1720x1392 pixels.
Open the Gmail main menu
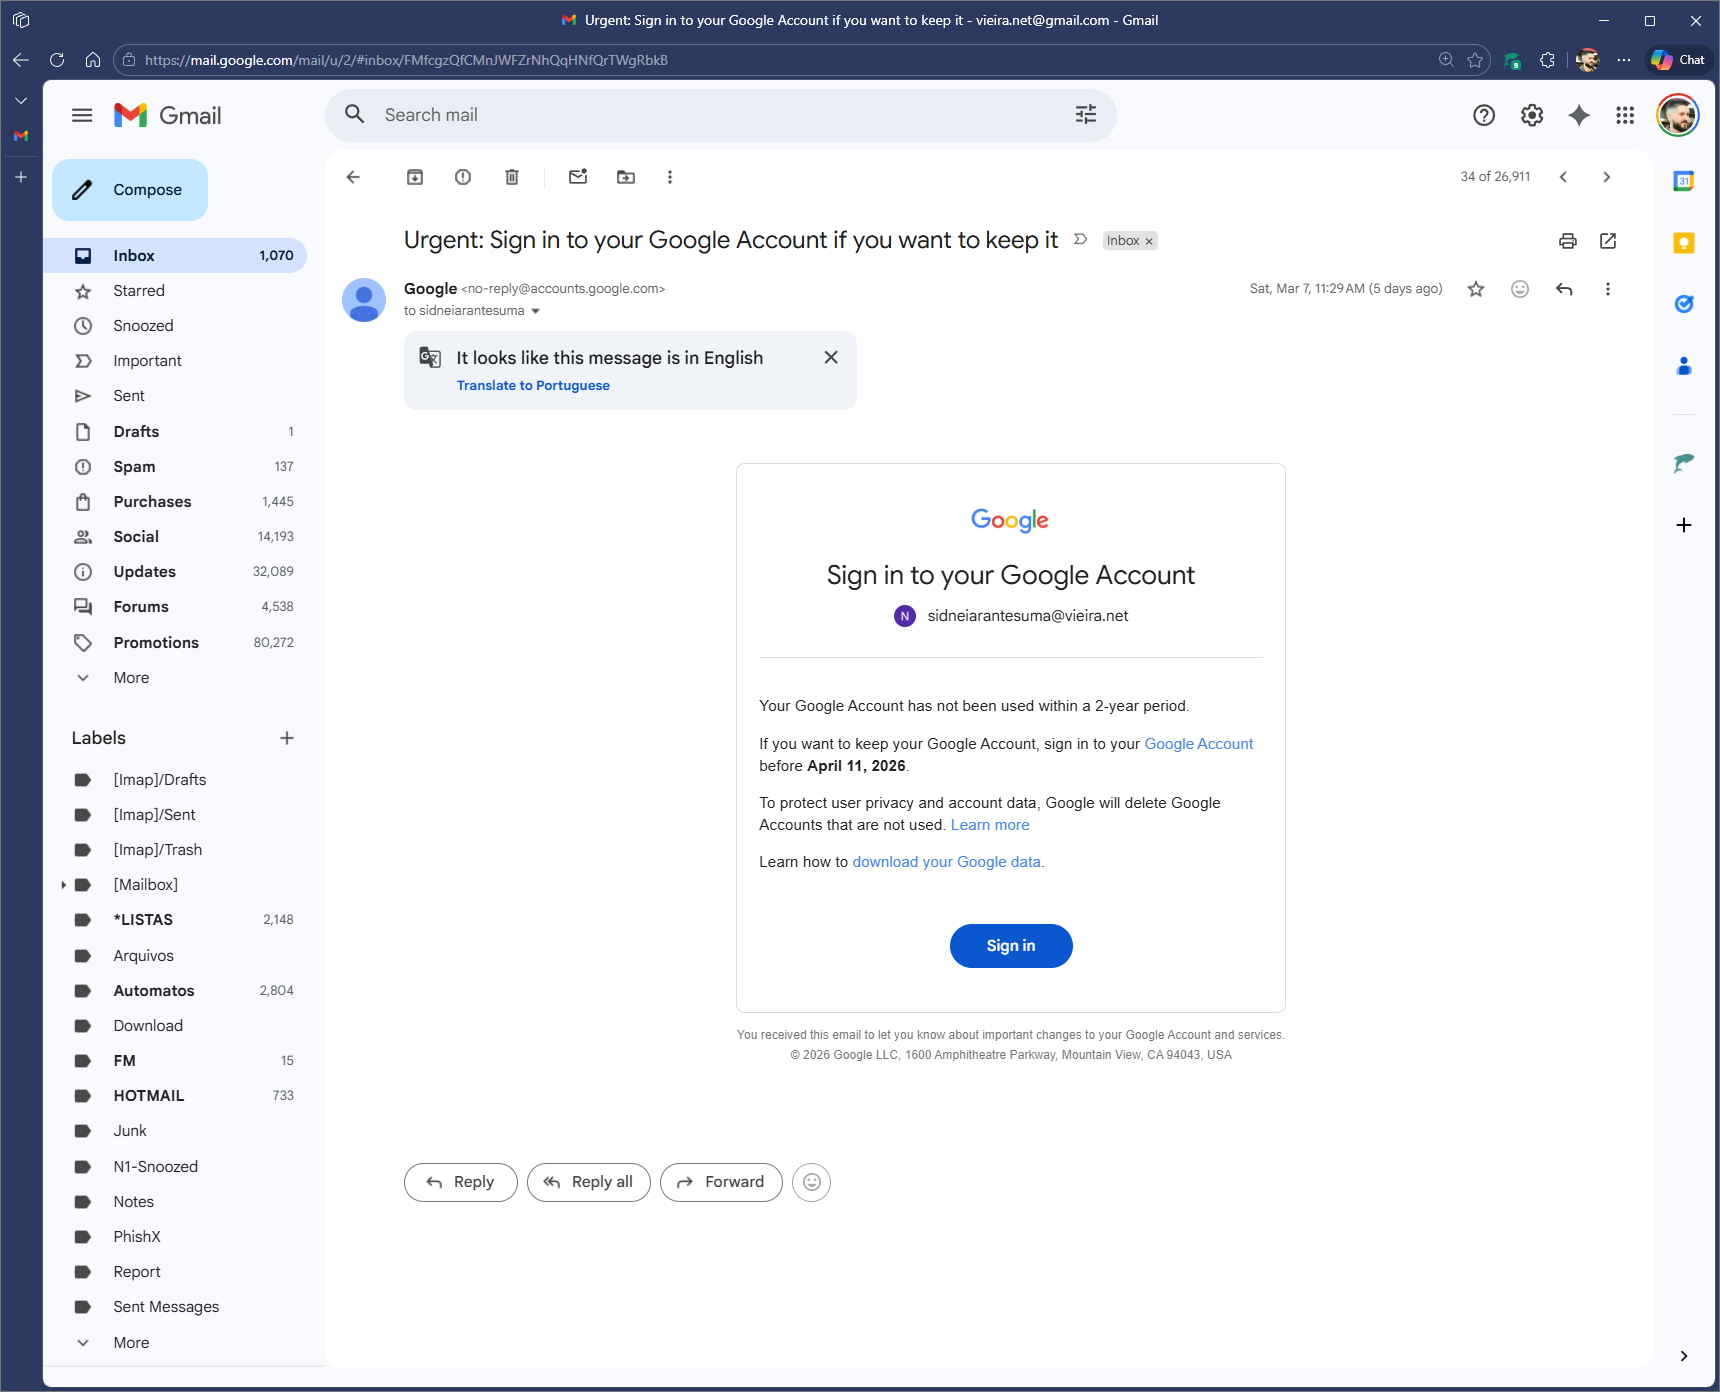coord(82,115)
